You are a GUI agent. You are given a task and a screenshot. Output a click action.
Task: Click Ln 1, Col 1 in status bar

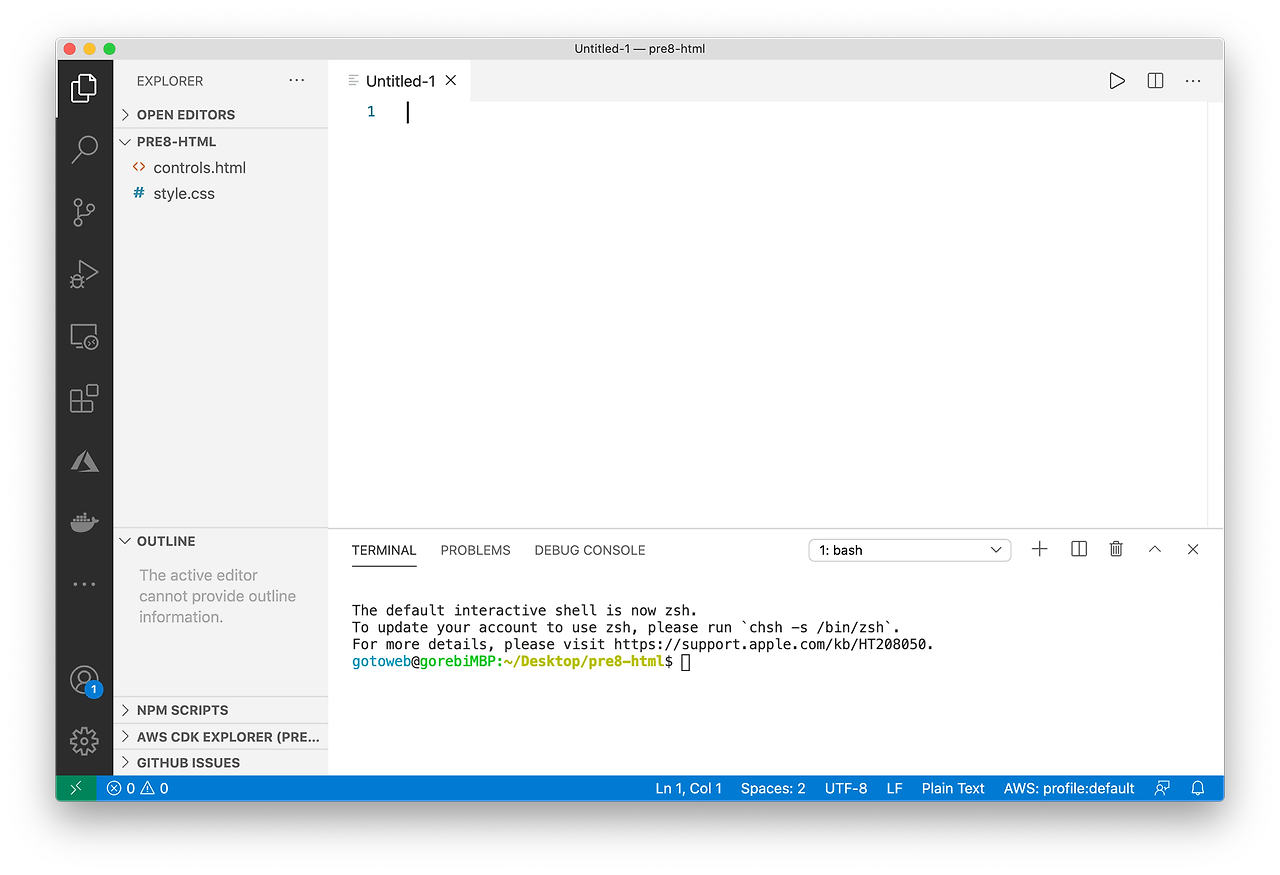pos(689,788)
